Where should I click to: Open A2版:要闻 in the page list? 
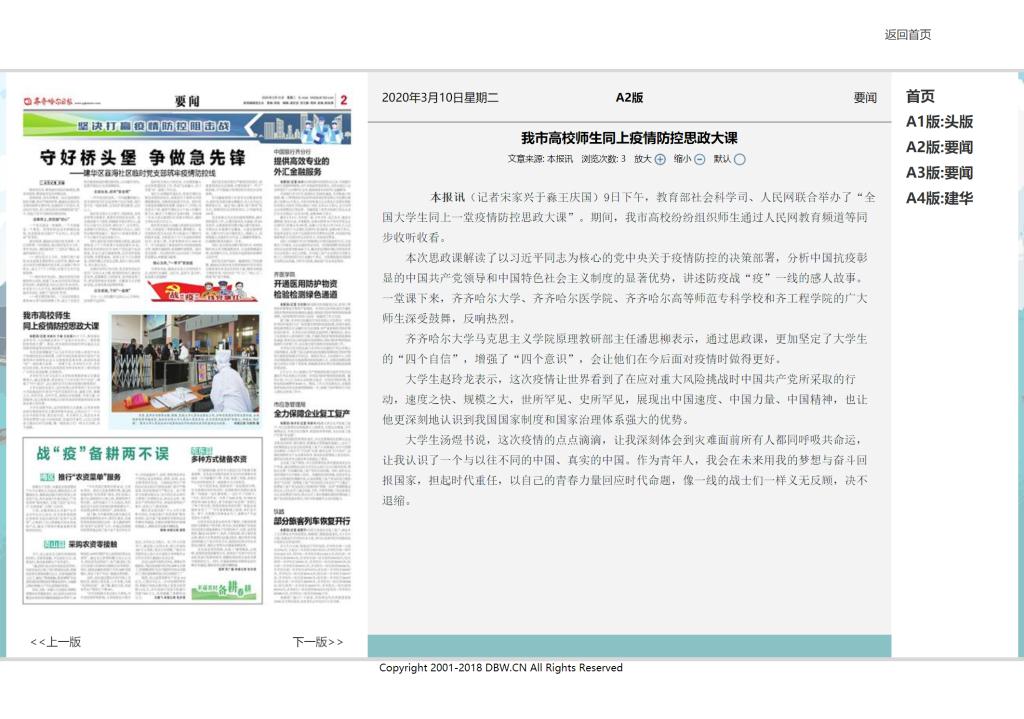[x=939, y=147]
